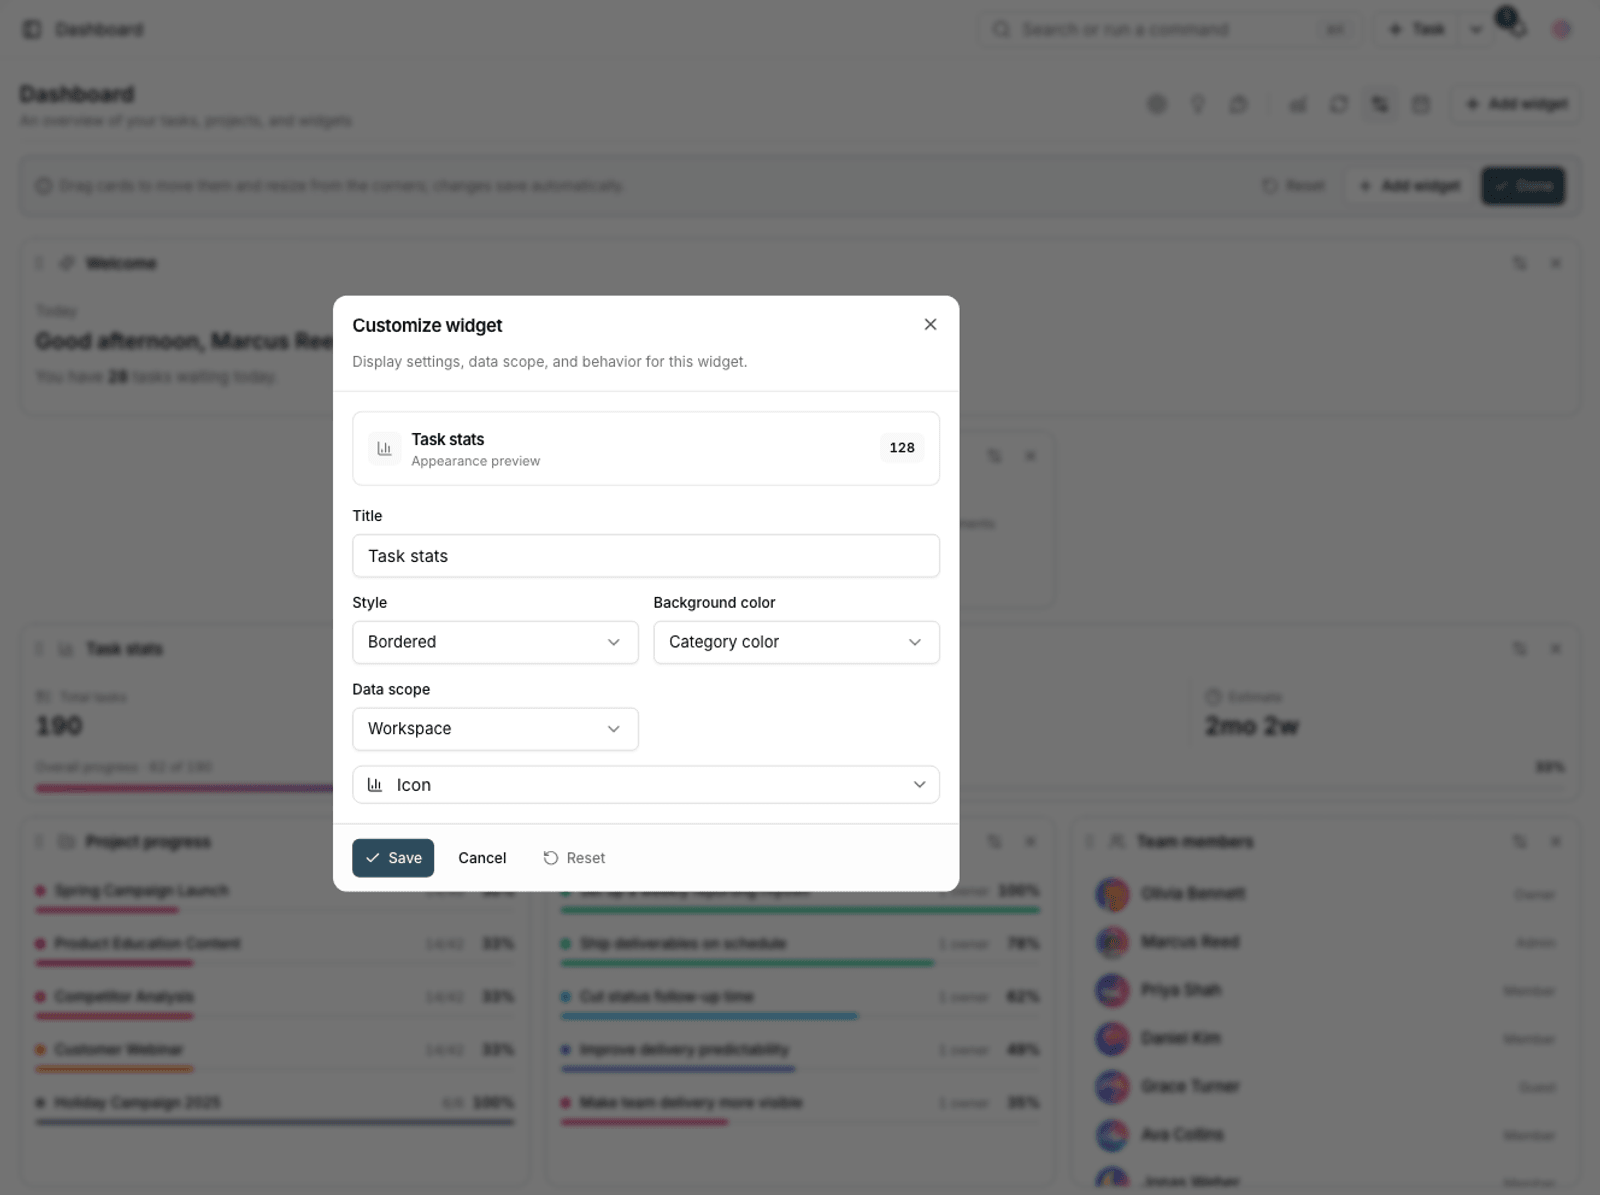Open the user avatar in the top bar
The width and height of the screenshot is (1600, 1195).
[1561, 30]
